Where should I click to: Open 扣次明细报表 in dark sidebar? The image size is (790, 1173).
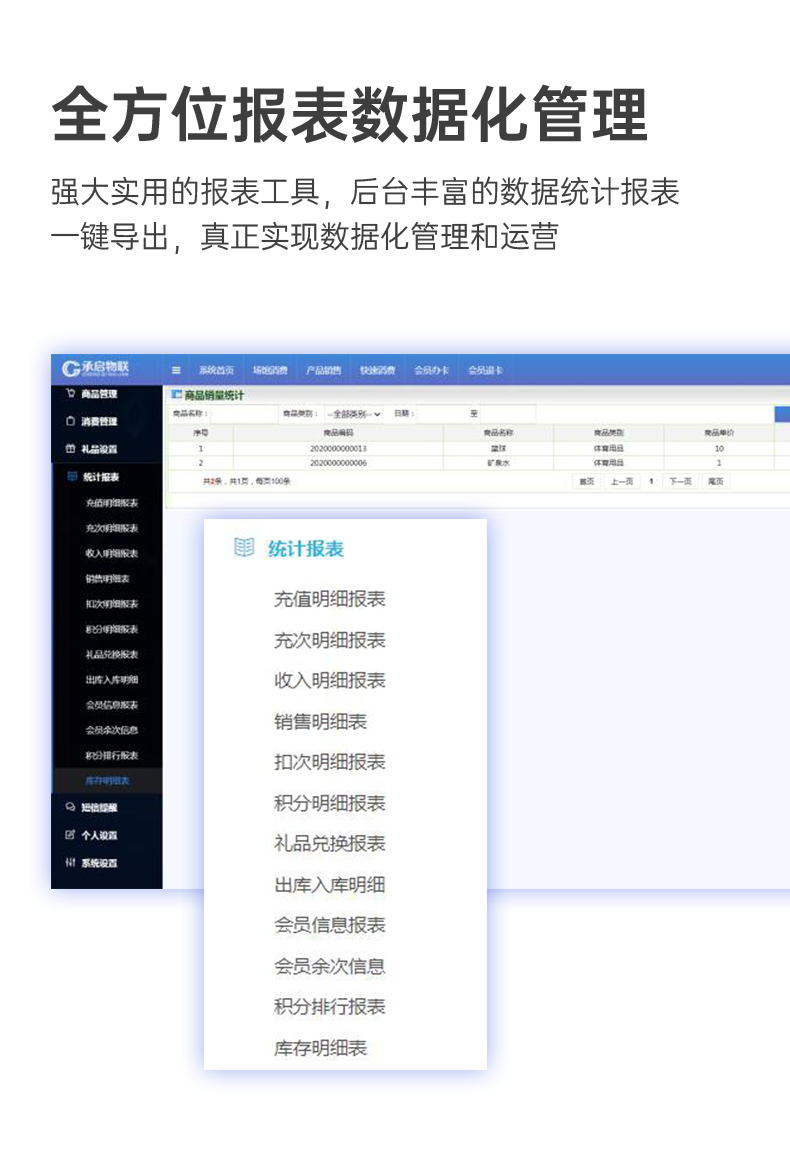tap(111, 604)
